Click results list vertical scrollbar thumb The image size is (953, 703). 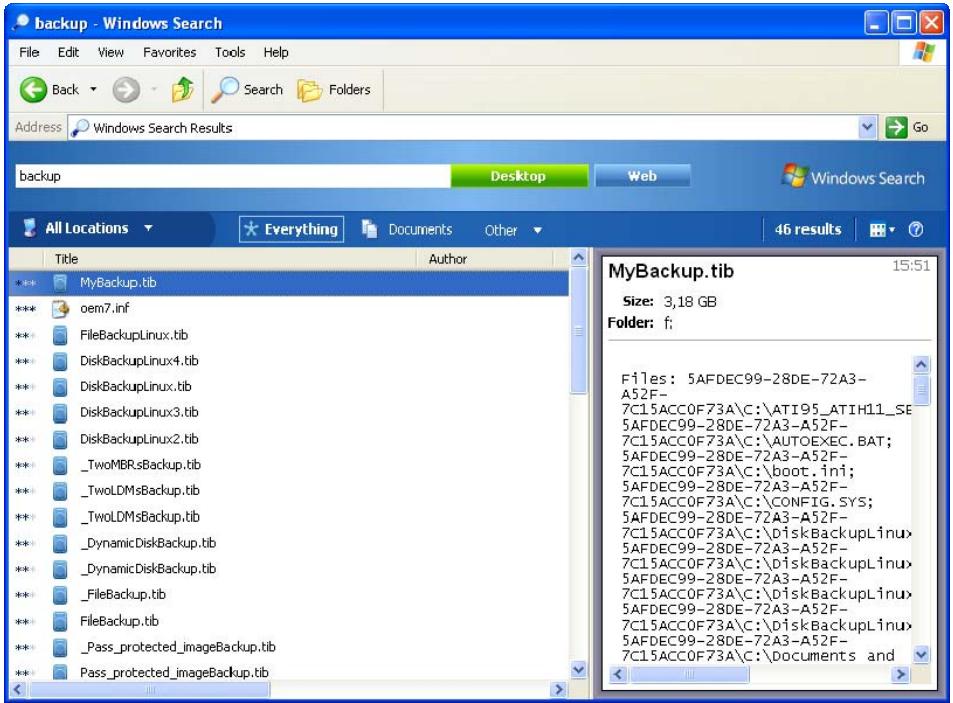579,331
